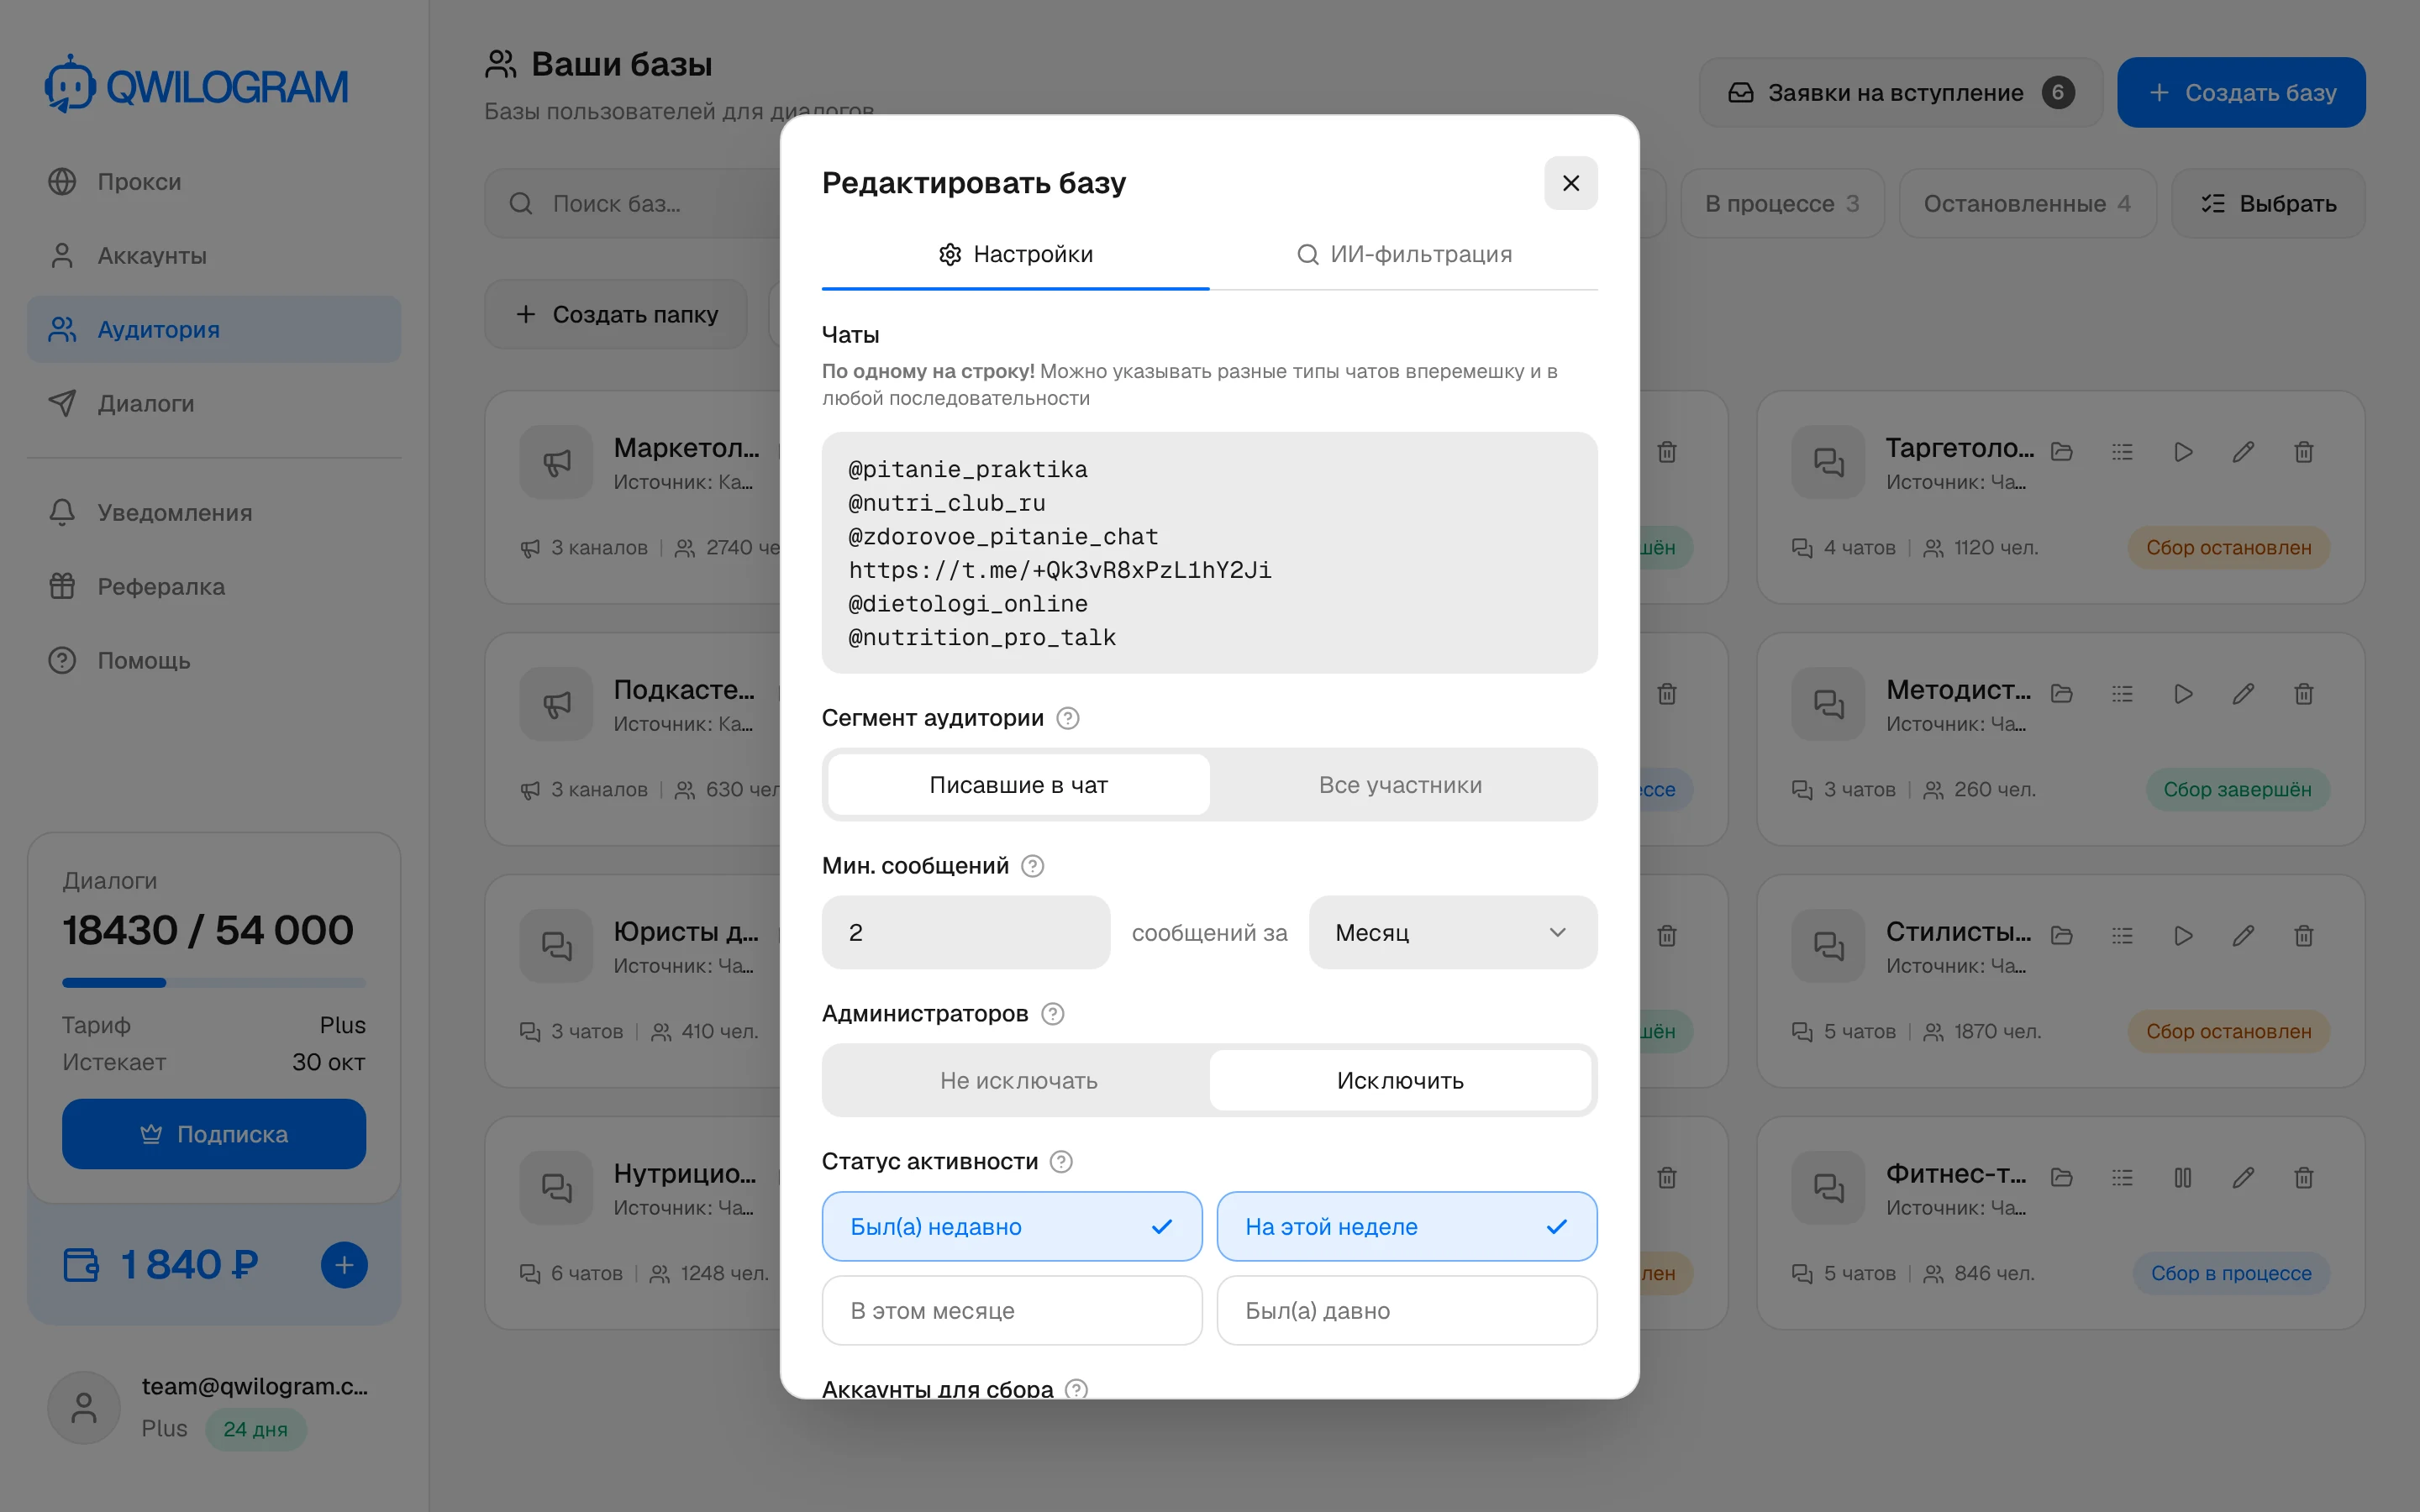
Task: Toggle Был(а) недавно activity status
Action: 1011,1226
